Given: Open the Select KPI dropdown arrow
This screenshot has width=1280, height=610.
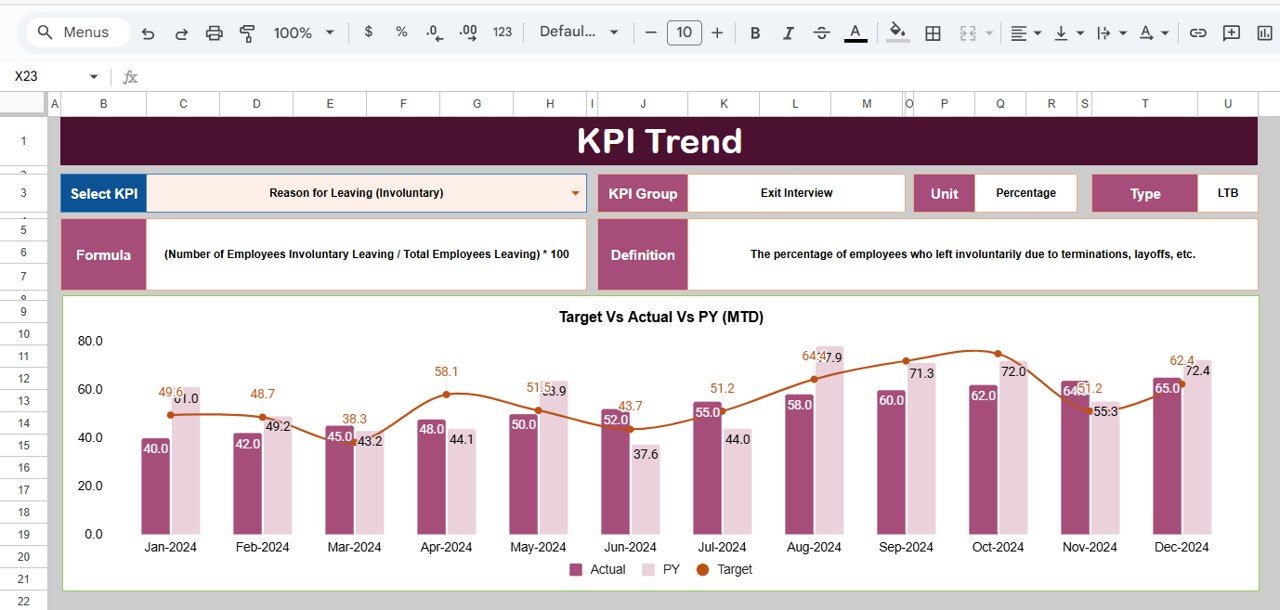Looking at the screenshot, I should (575, 193).
